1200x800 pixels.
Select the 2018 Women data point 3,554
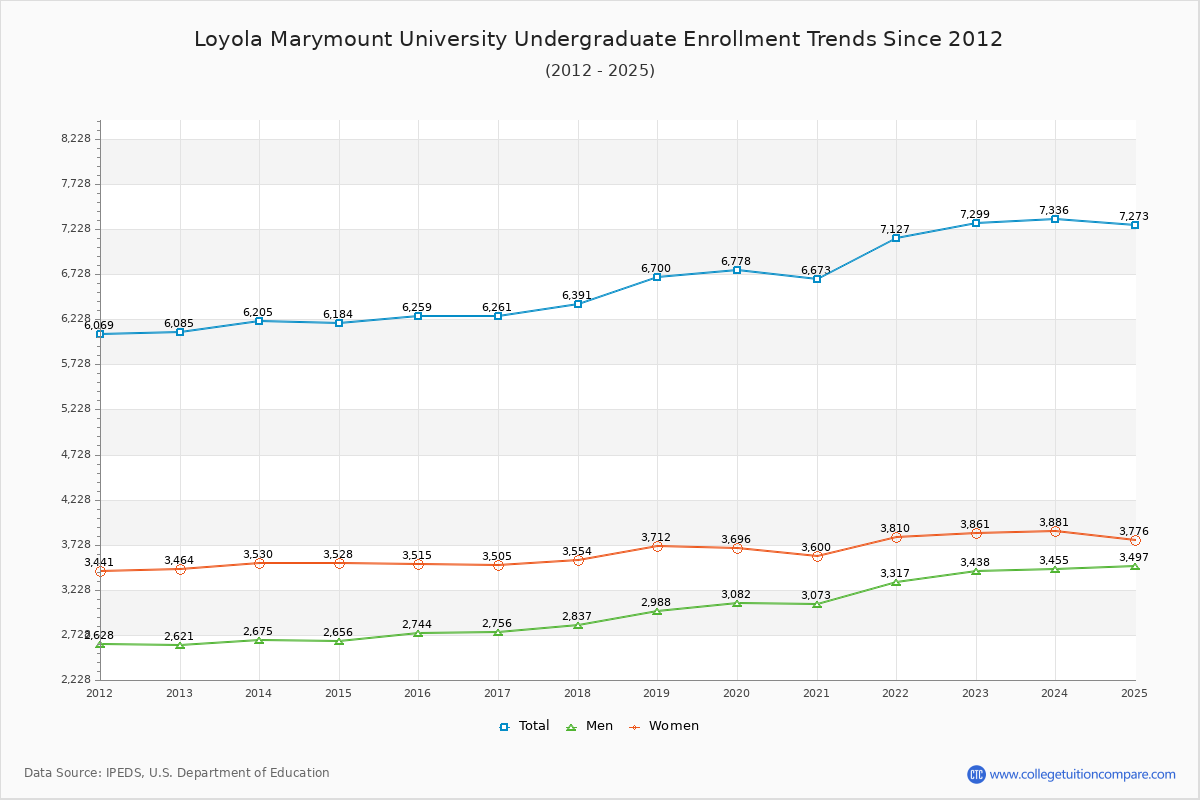pyautogui.click(x=578, y=560)
